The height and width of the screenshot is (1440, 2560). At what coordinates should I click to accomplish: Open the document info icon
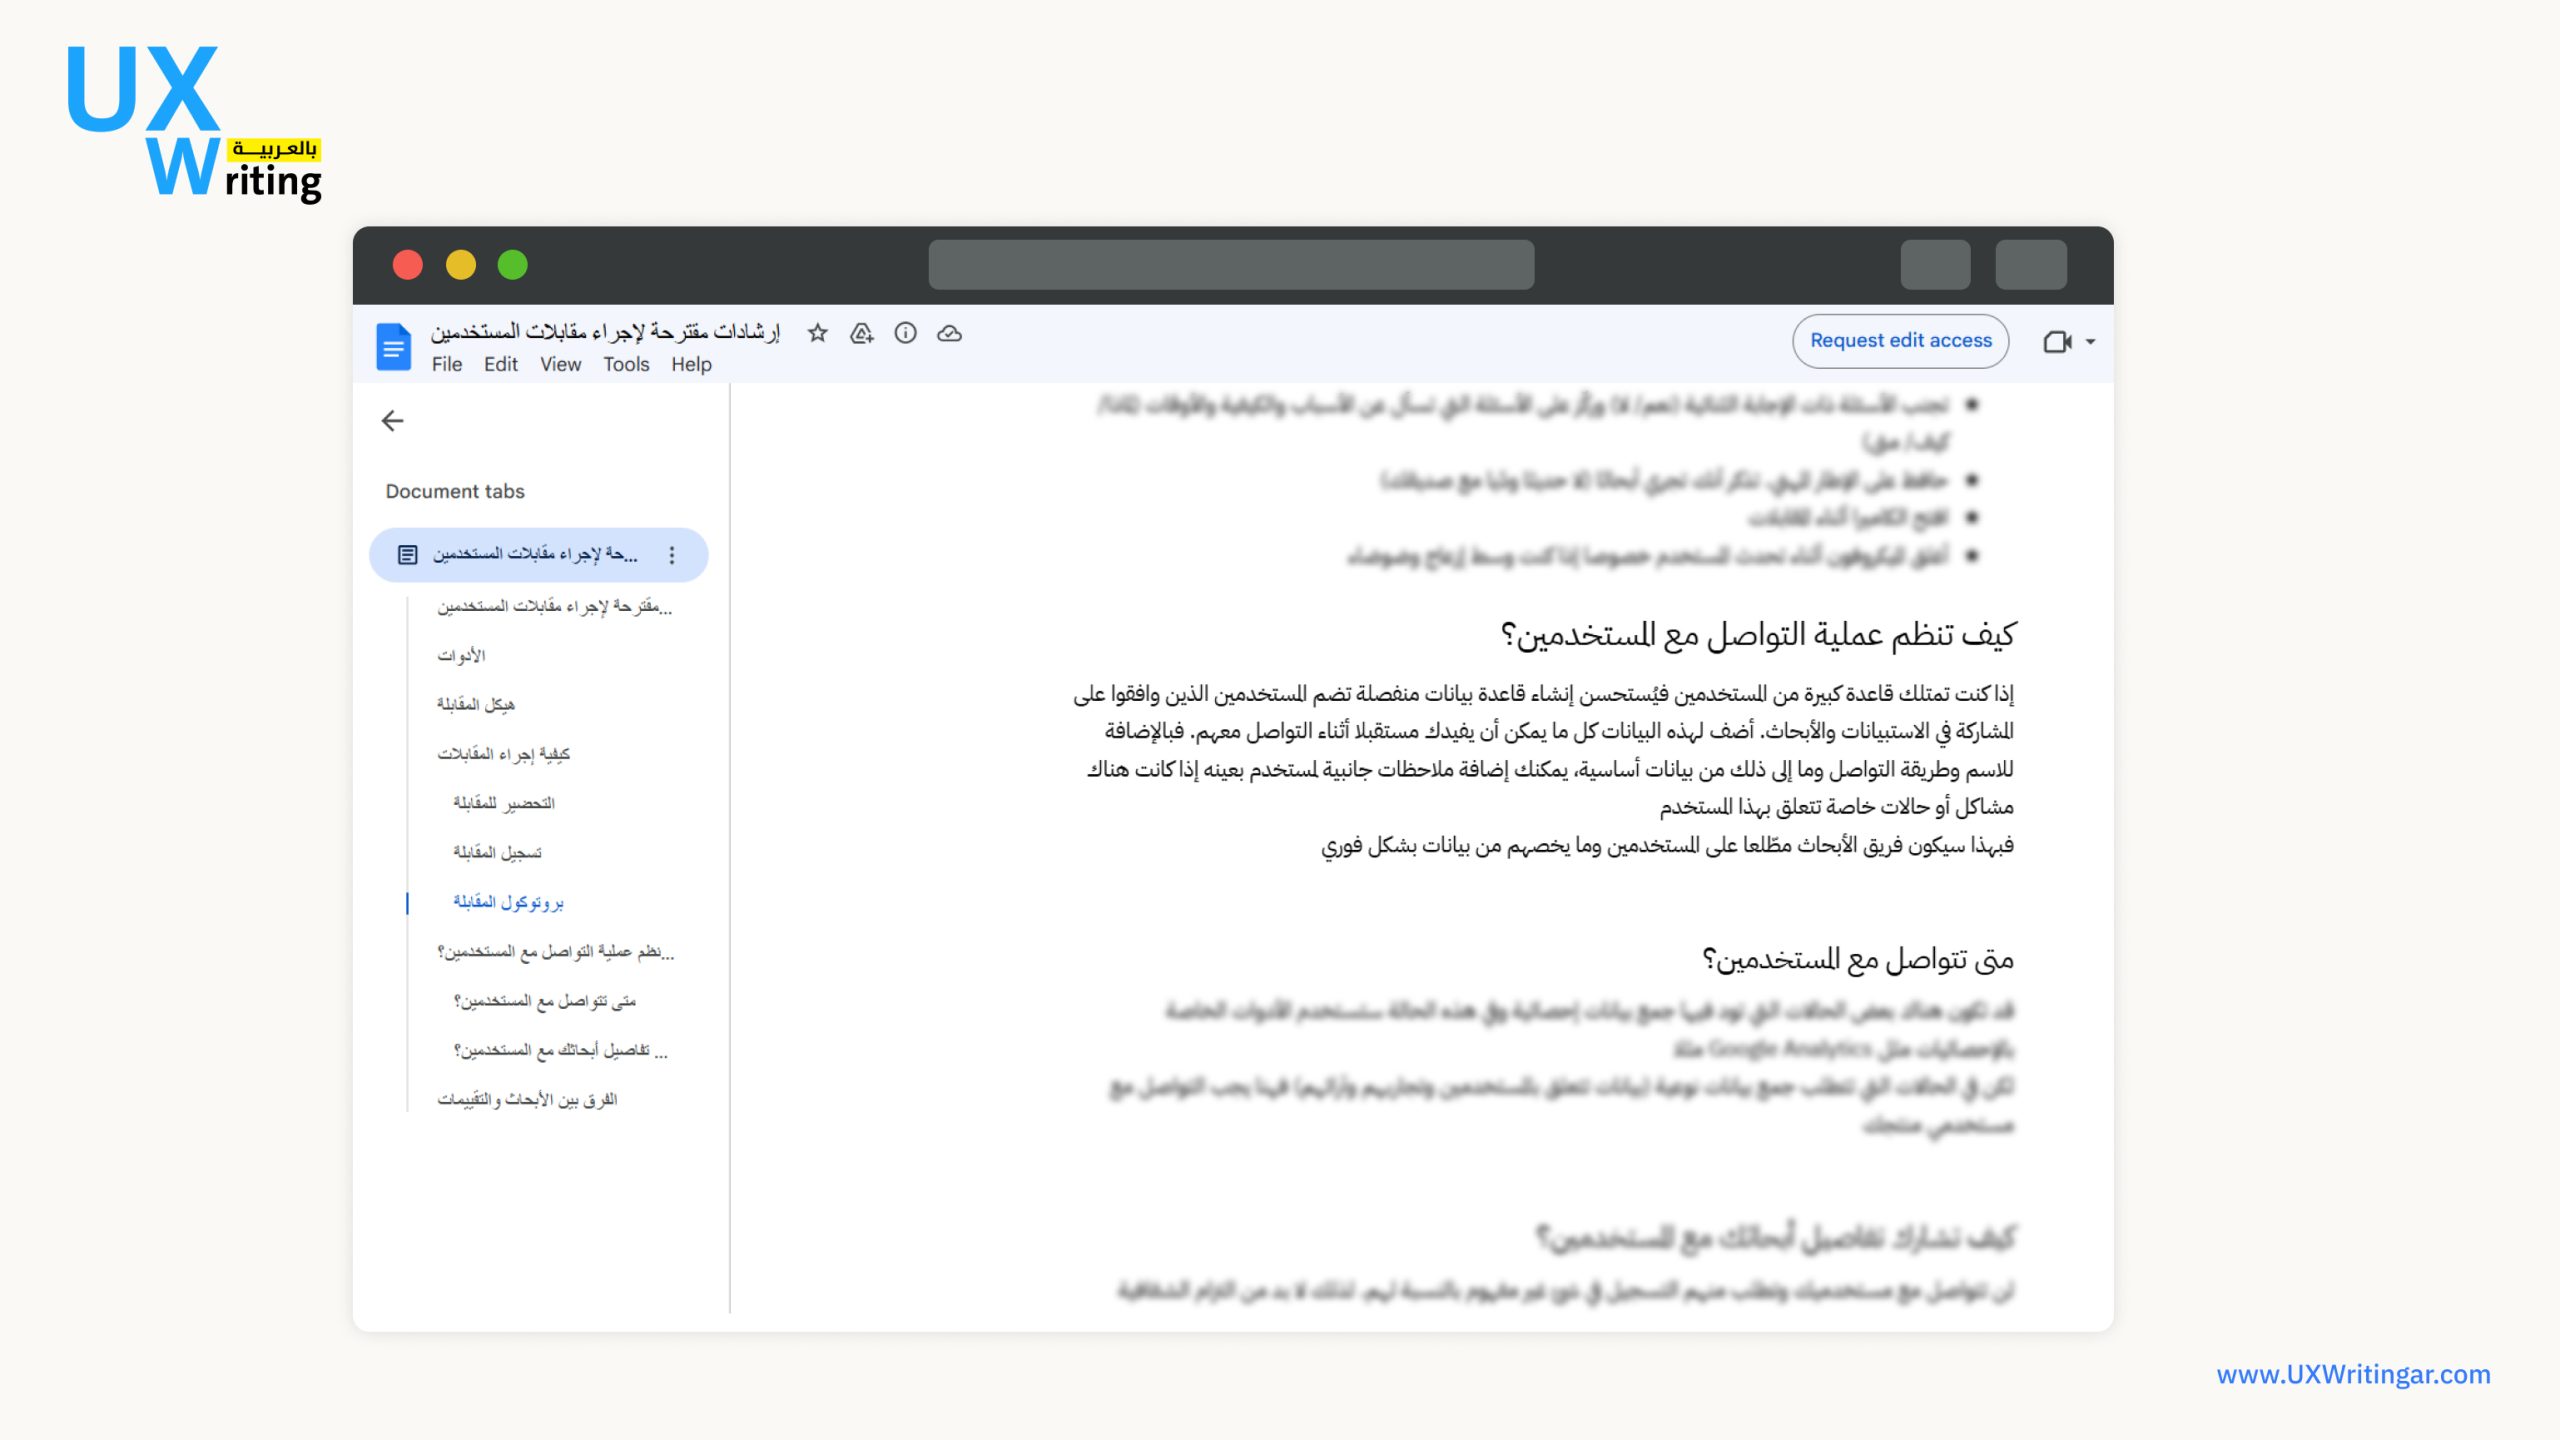[905, 333]
